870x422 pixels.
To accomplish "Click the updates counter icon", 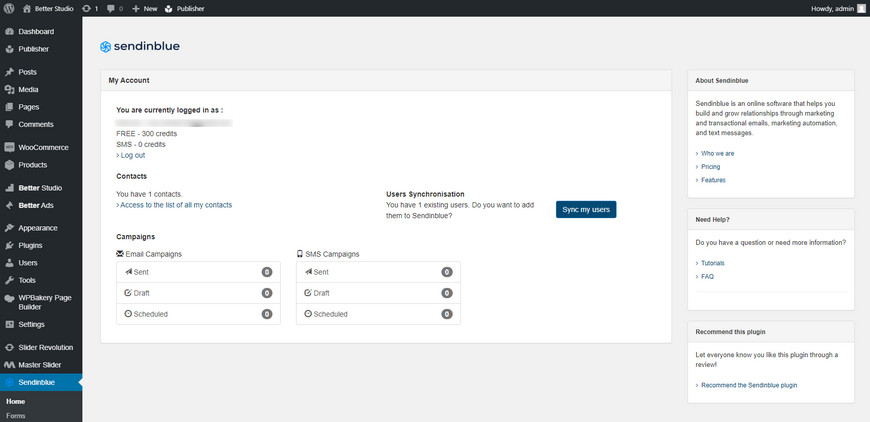I will tap(85, 8).
